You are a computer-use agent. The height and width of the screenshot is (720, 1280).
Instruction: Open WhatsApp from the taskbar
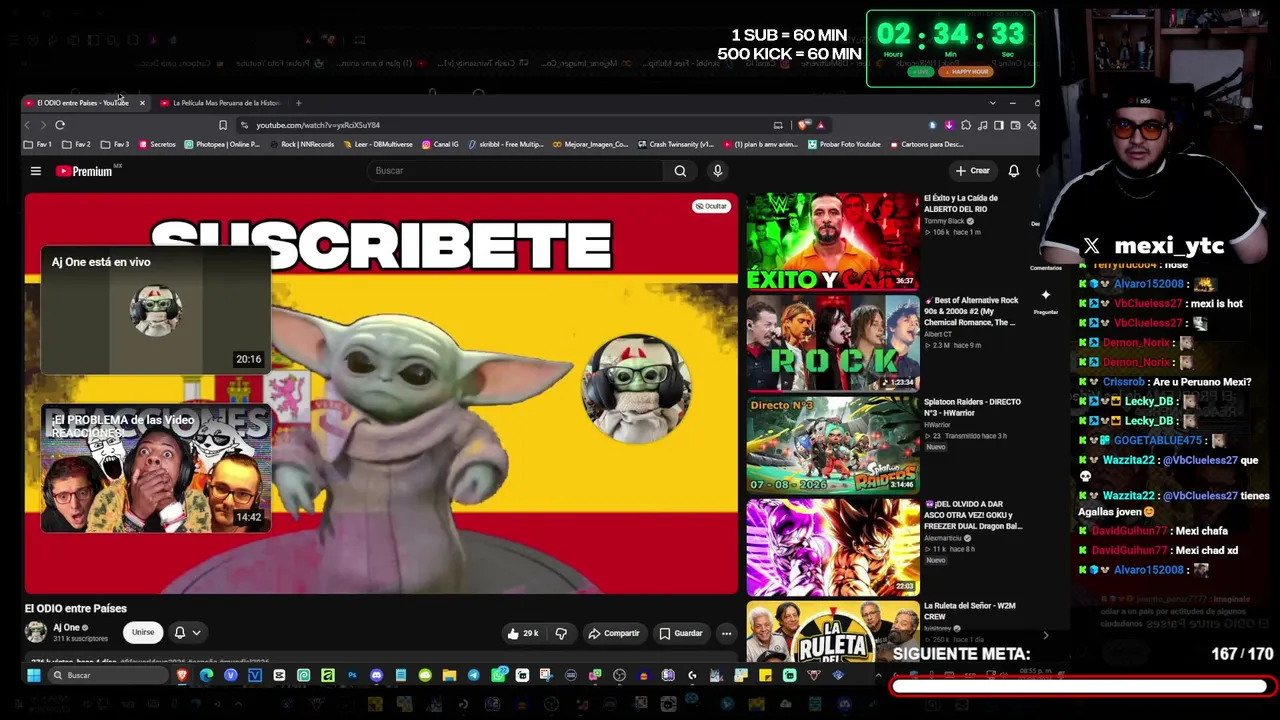(498, 675)
